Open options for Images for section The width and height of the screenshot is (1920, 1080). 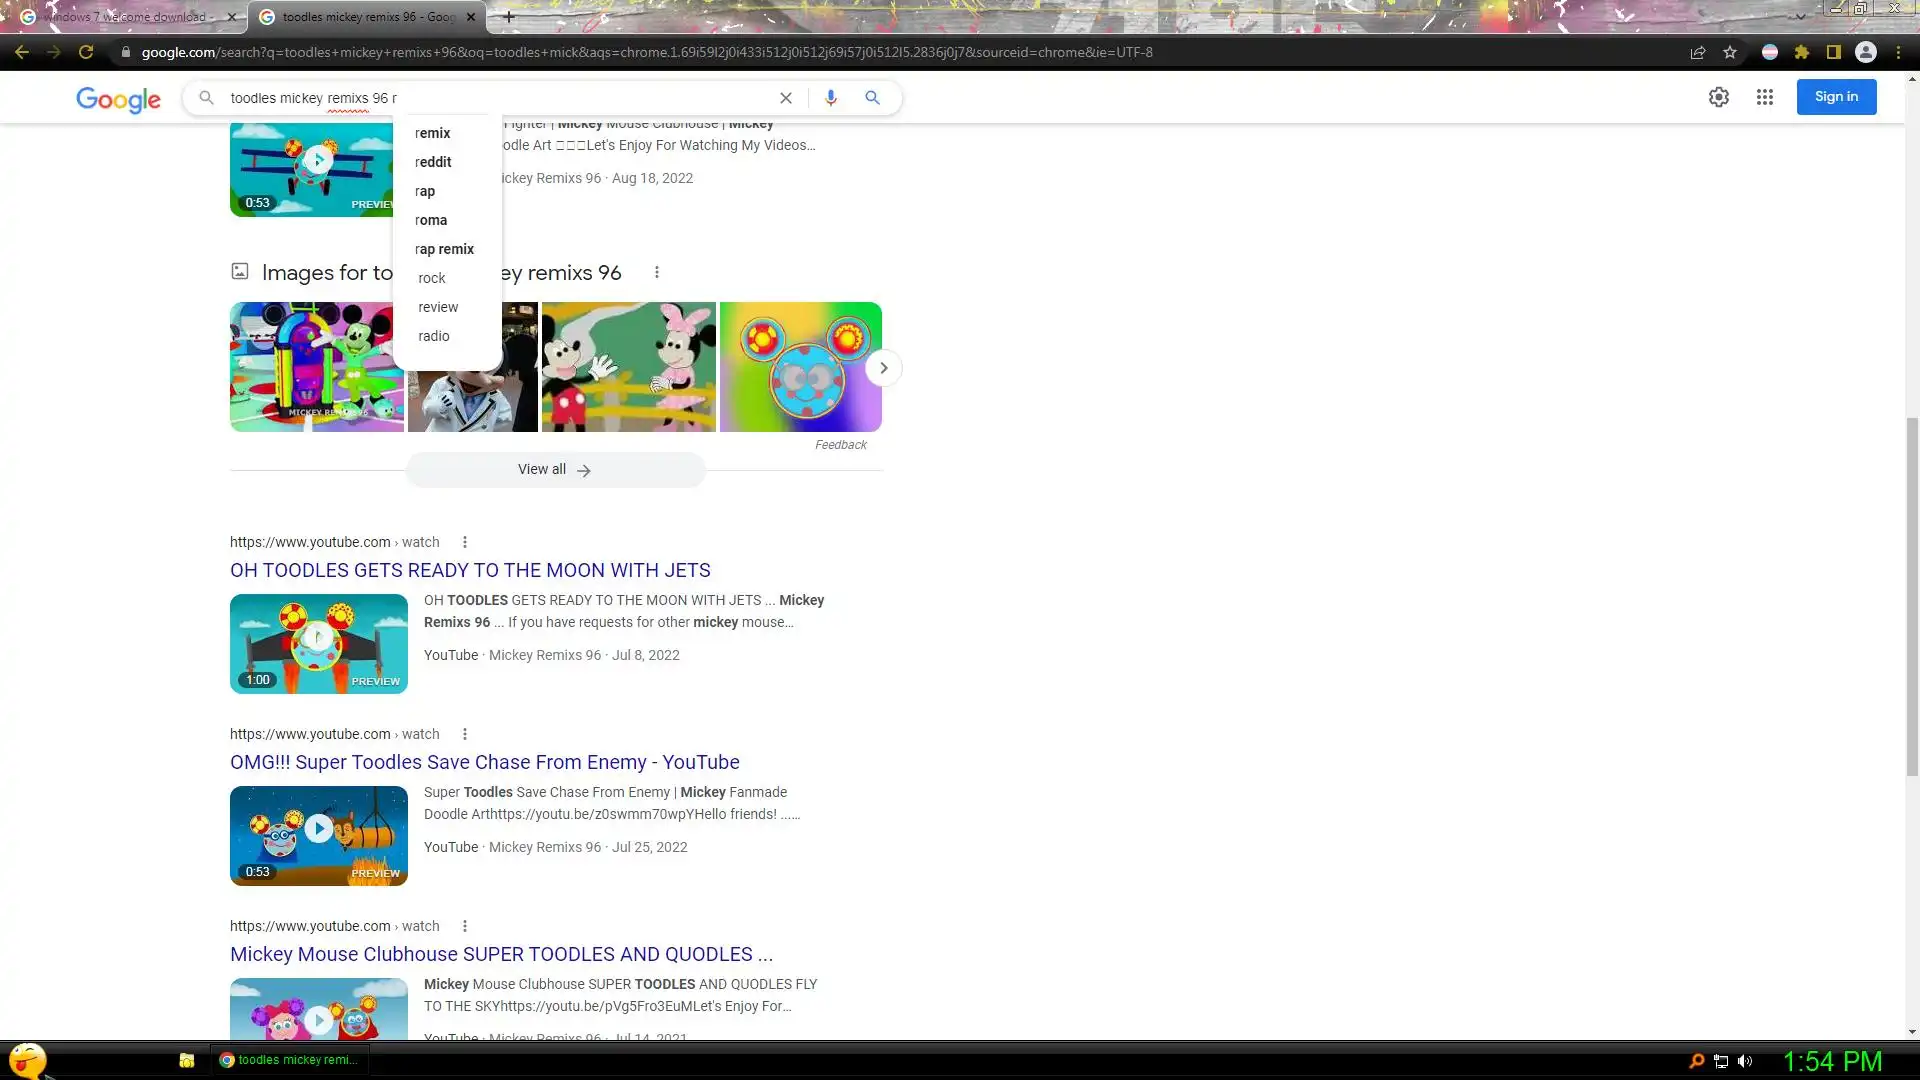pos(656,272)
